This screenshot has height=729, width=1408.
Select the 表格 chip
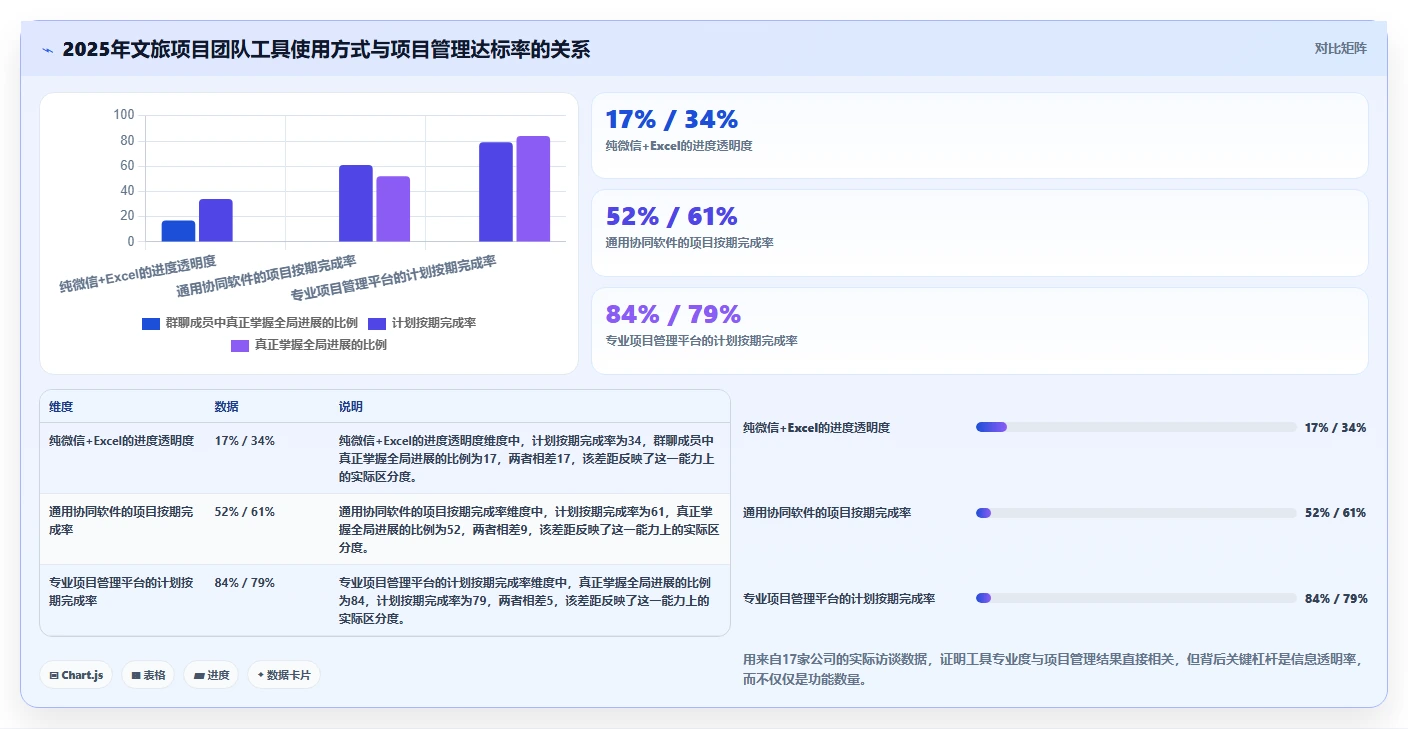point(148,675)
